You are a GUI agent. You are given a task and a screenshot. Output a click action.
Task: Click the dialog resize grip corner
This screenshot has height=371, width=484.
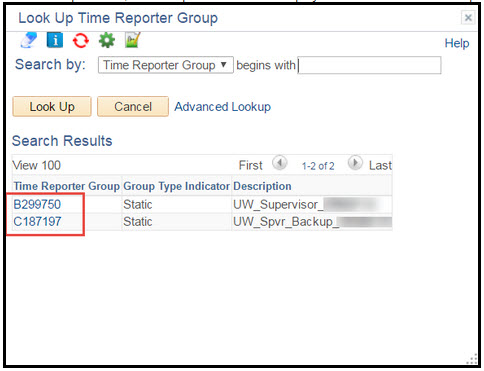472,359
